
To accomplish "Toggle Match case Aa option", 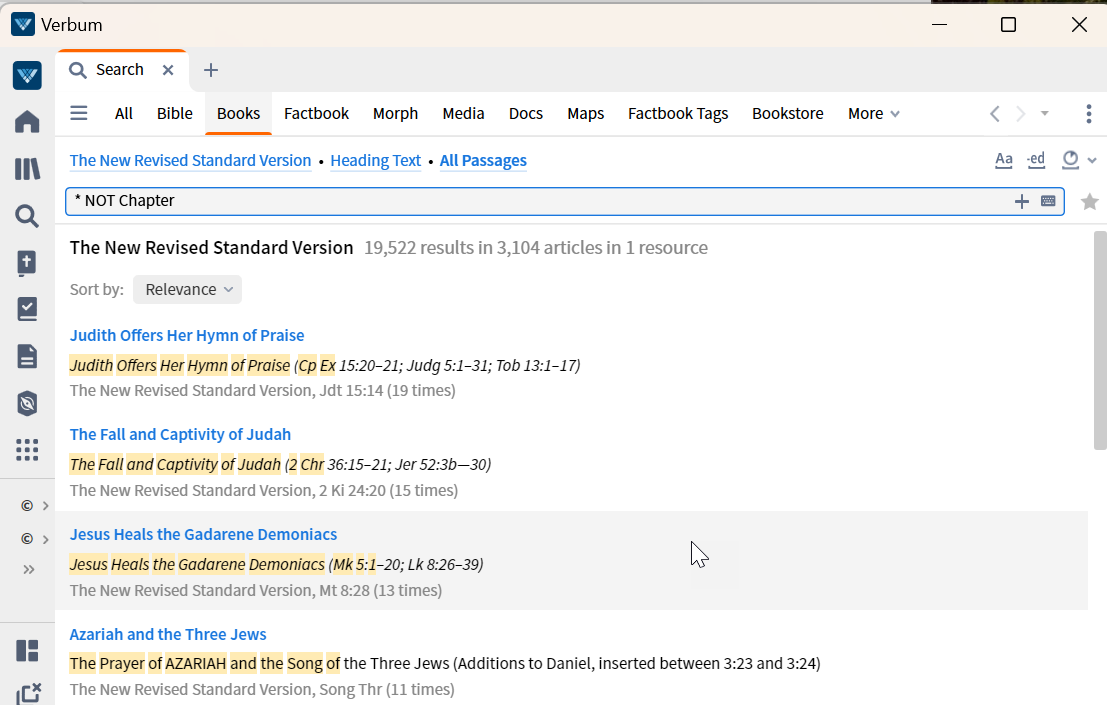I will pyautogui.click(x=1003, y=160).
